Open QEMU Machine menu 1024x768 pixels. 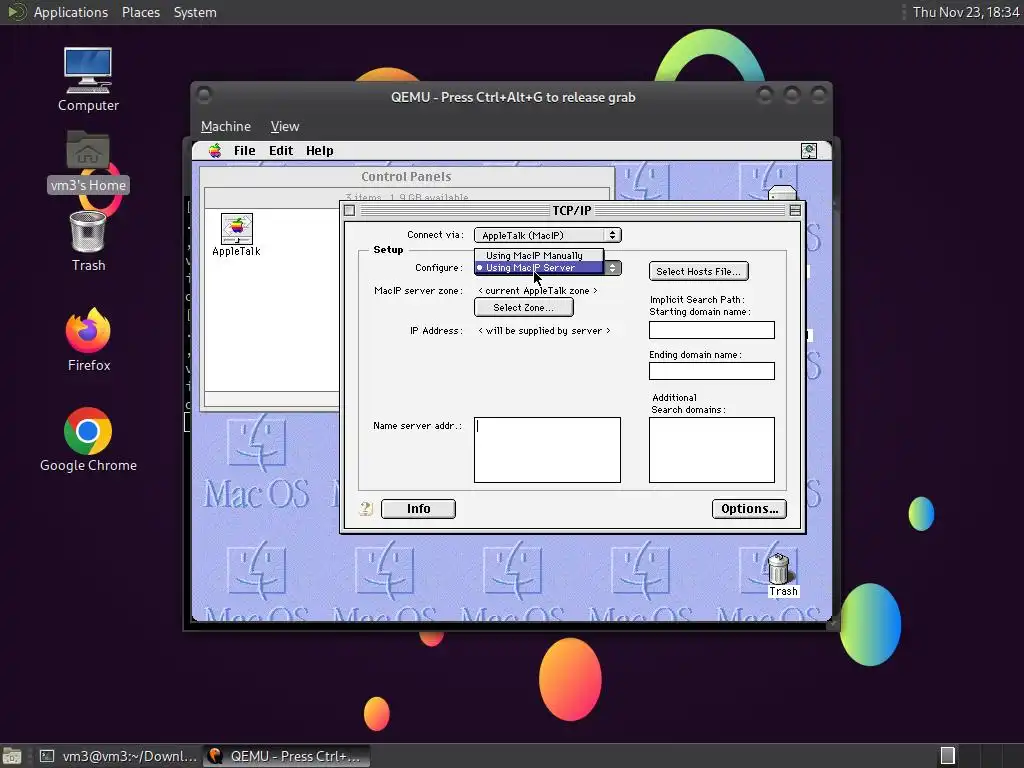coord(226,127)
